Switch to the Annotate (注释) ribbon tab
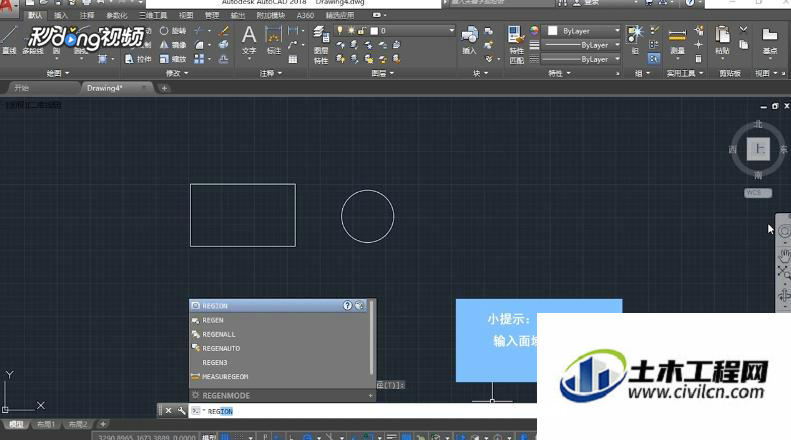The width and height of the screenshot is (791, 440). [87, 16]
